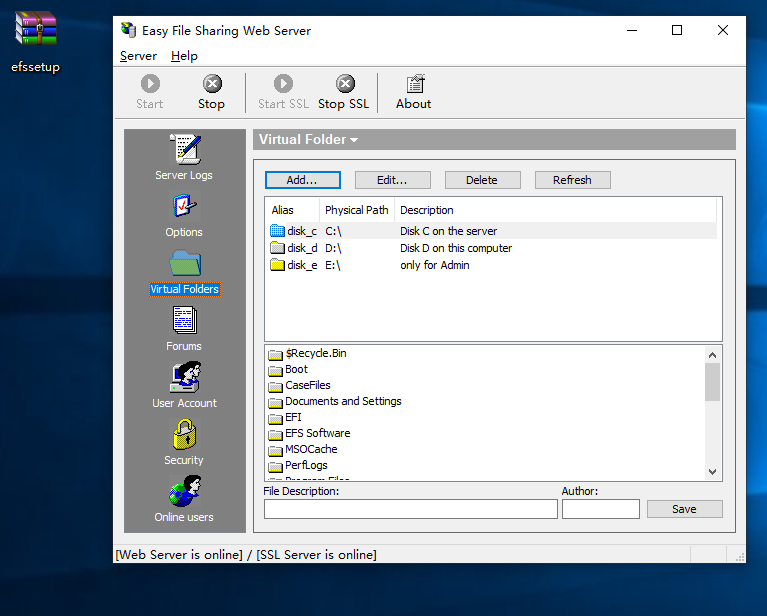Screen dimensions: 767x616
Task: Click the Author input field
Action: 601,509
